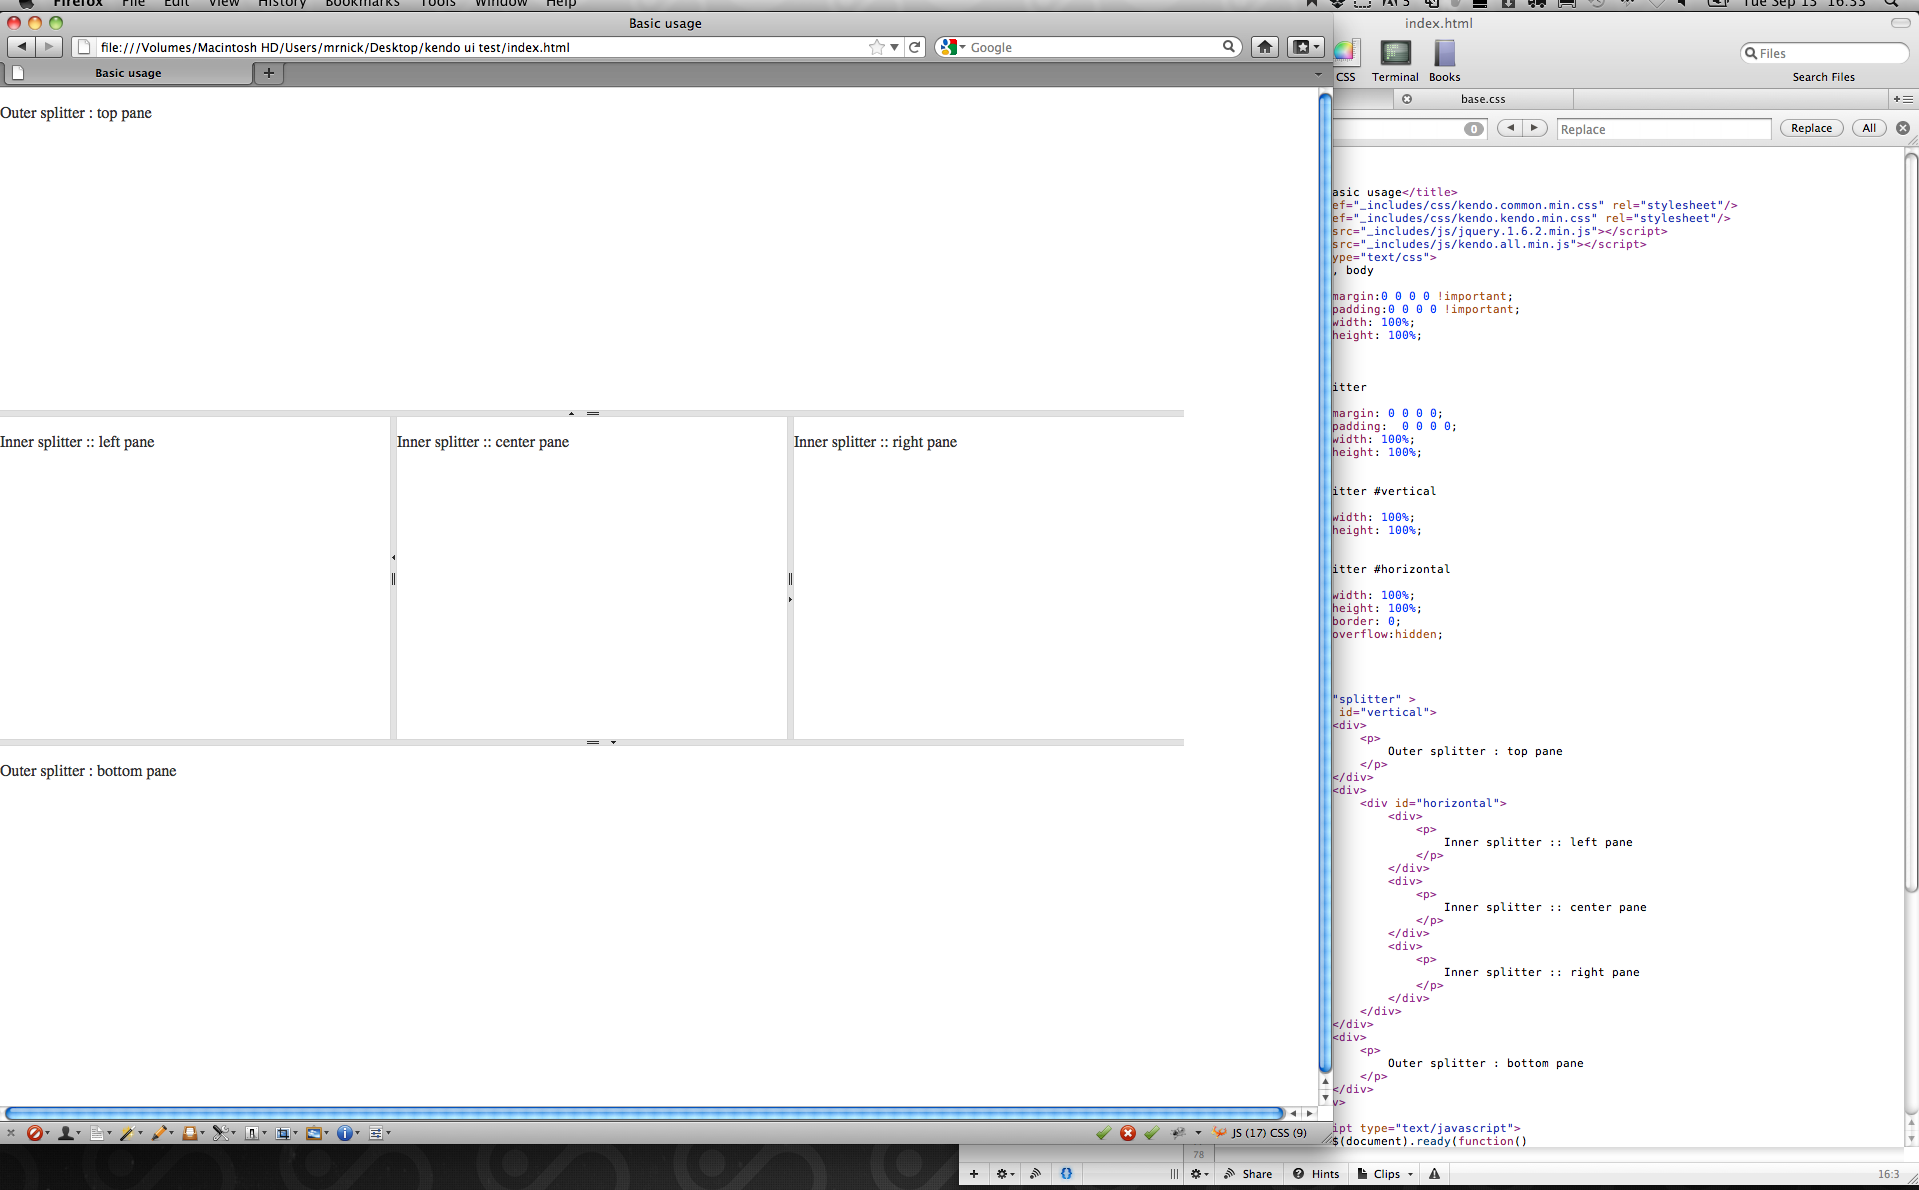Open the Cookies menu in Web Developer toolbar
Screen dimensions: 1919x1190
pyautogui.click(x=69, y=1133)
